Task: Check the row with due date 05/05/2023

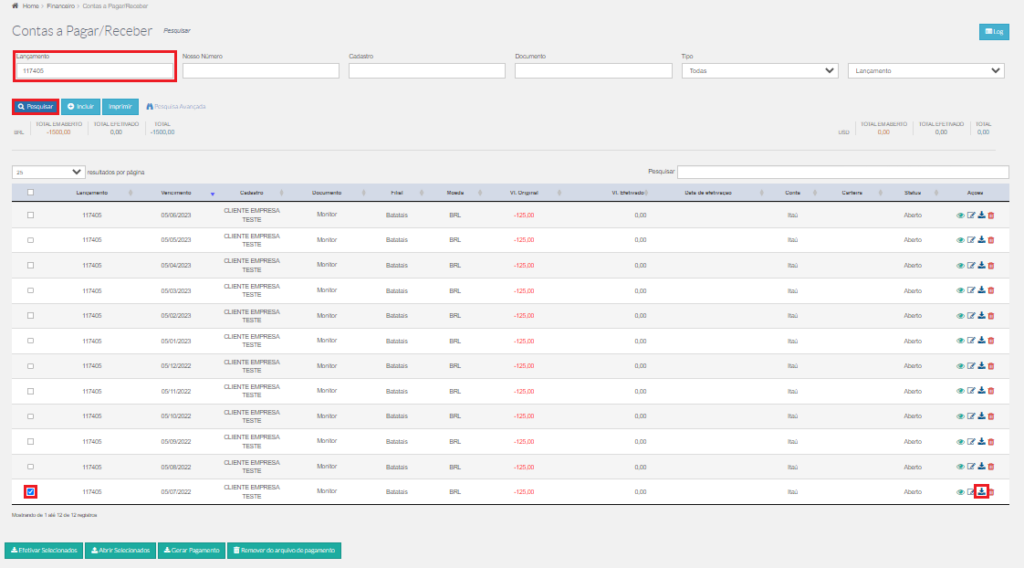Action: (31, 240)
